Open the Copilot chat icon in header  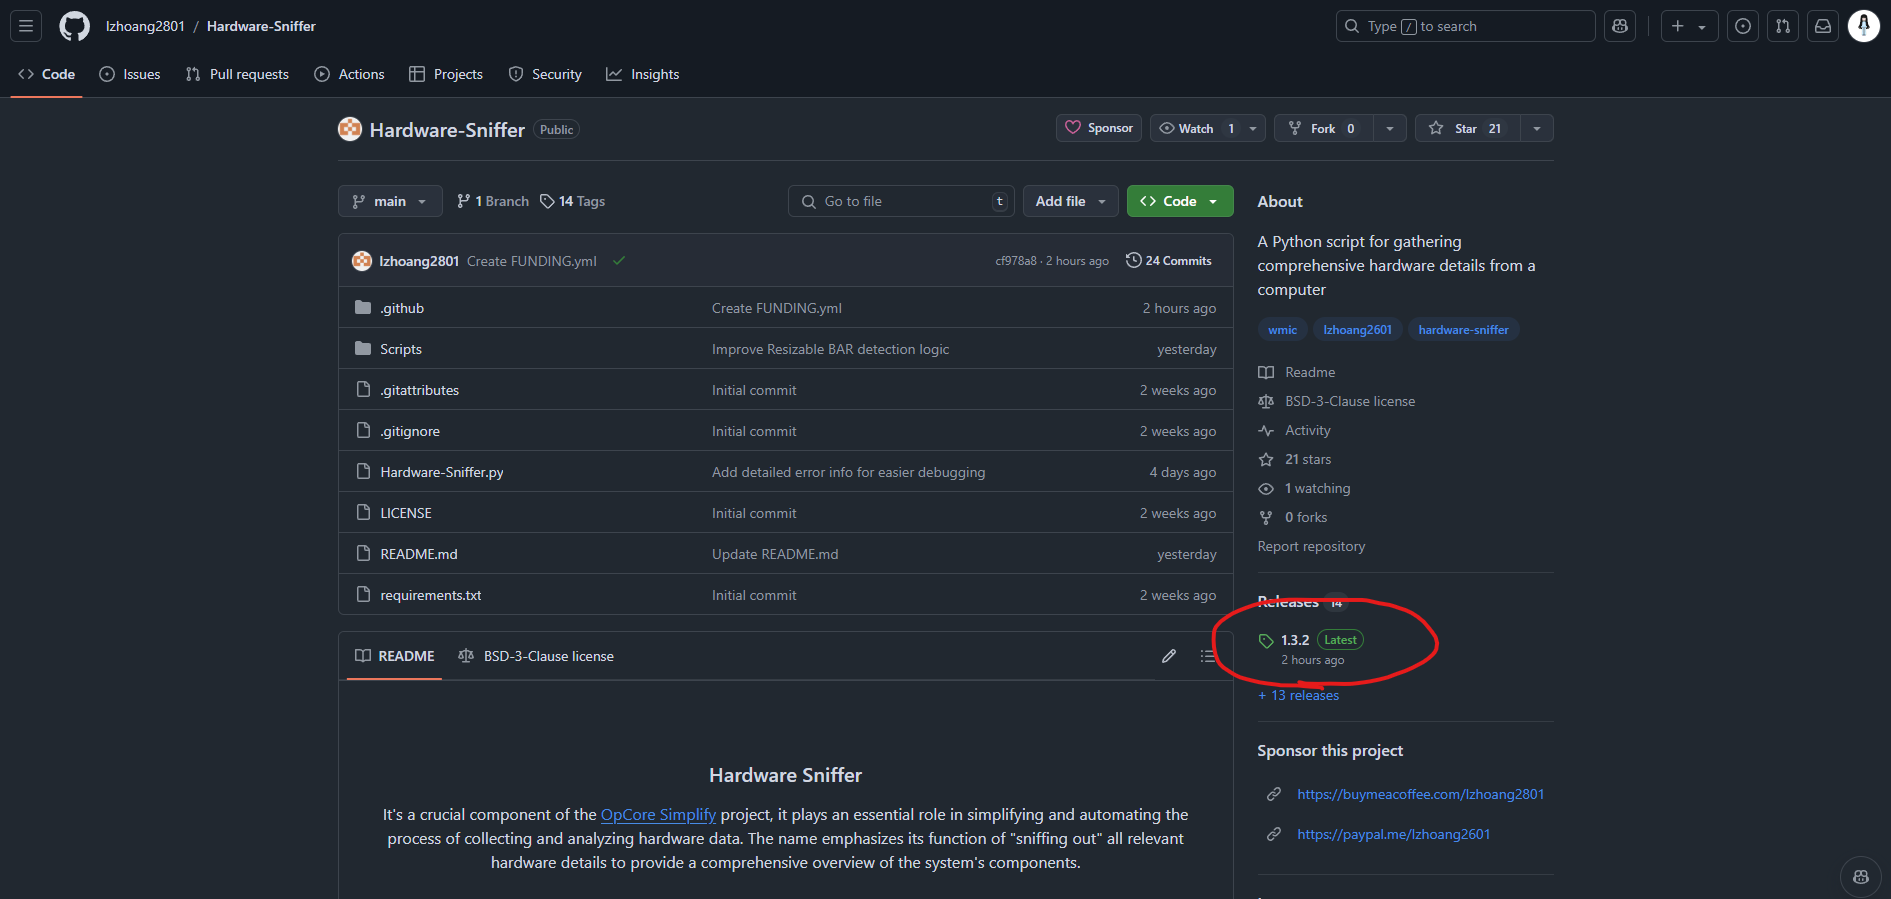point(1620,26)
